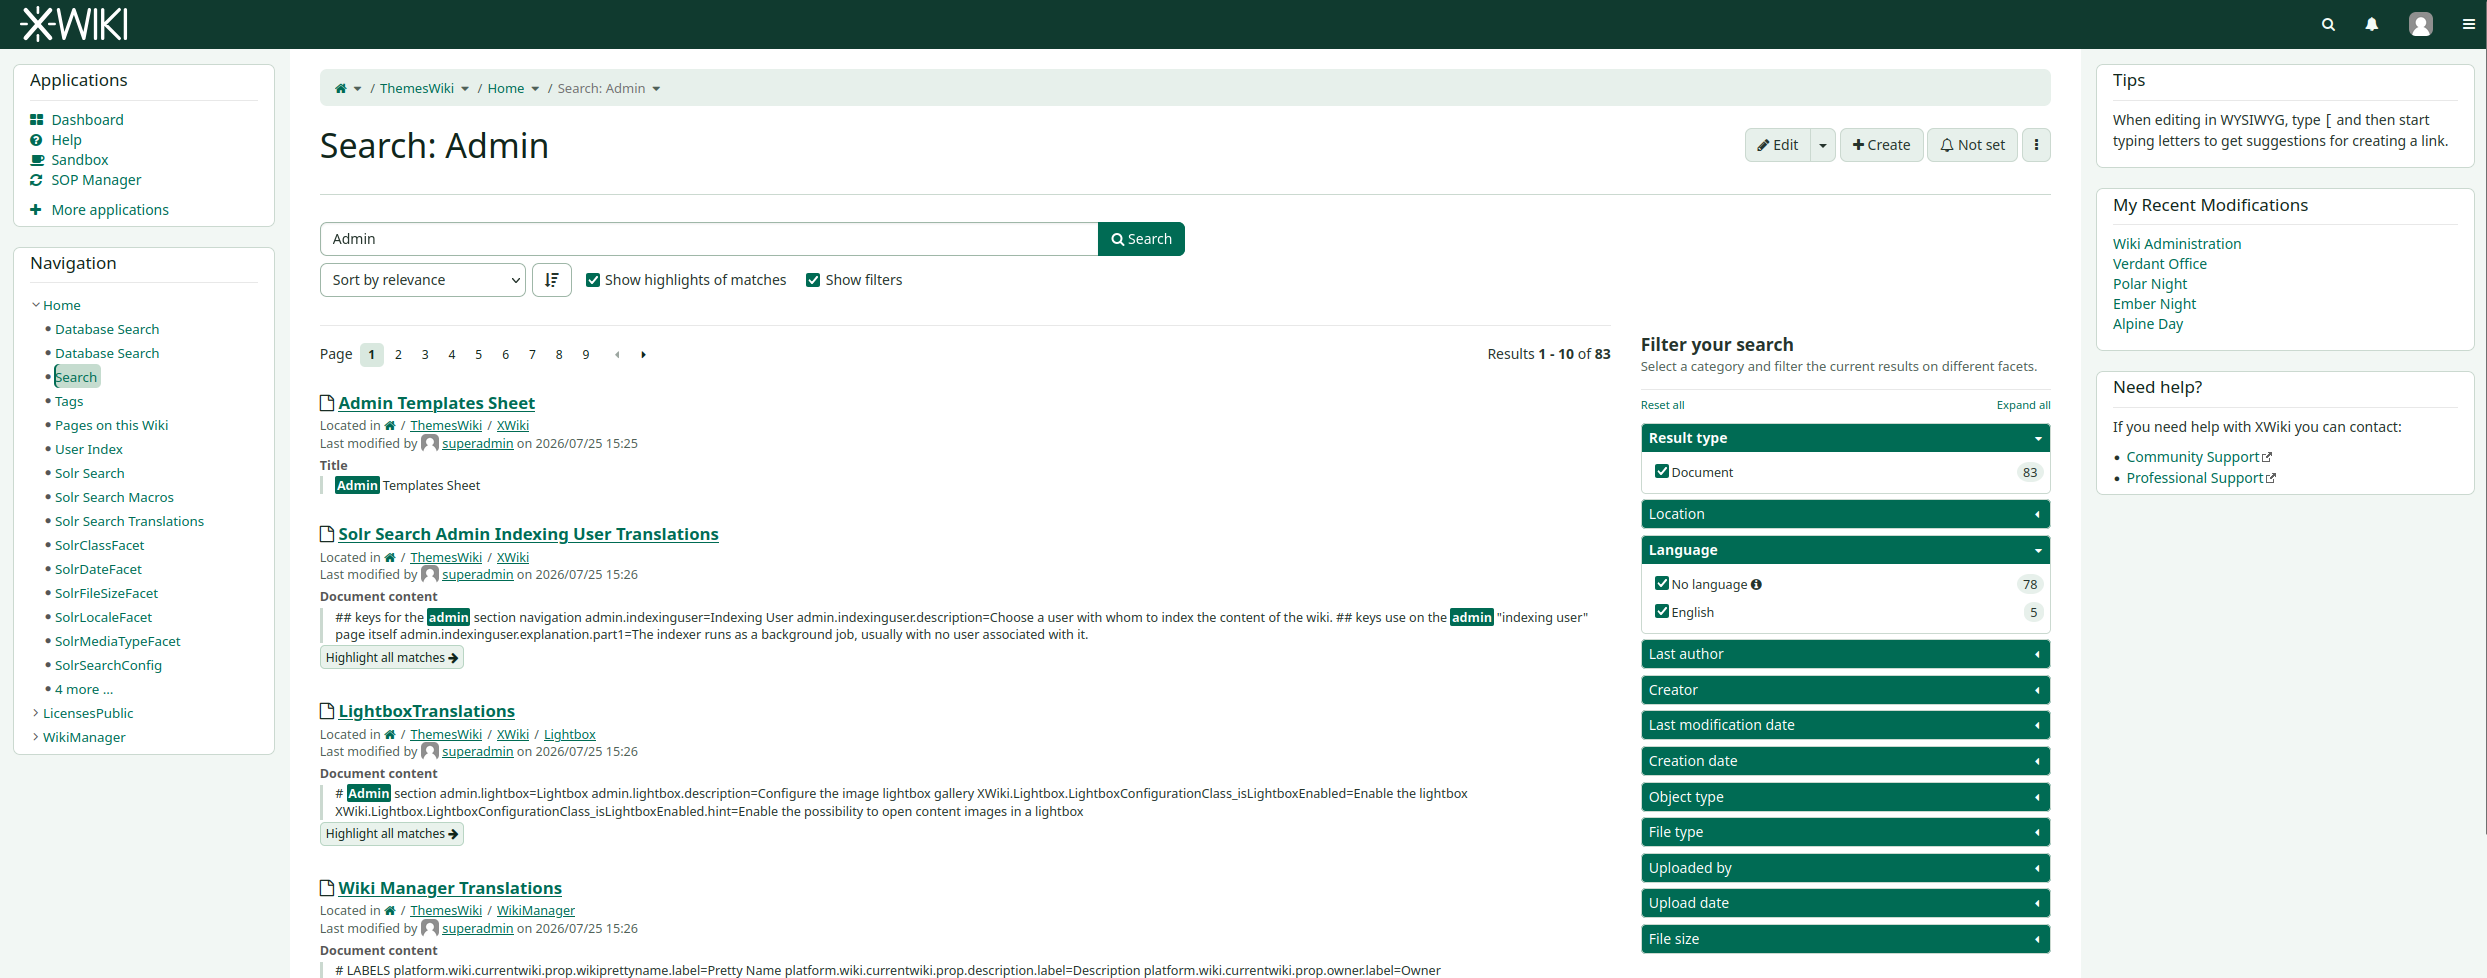
Task: Click the external link icon on Community Support
Action: pos(2267,457)
